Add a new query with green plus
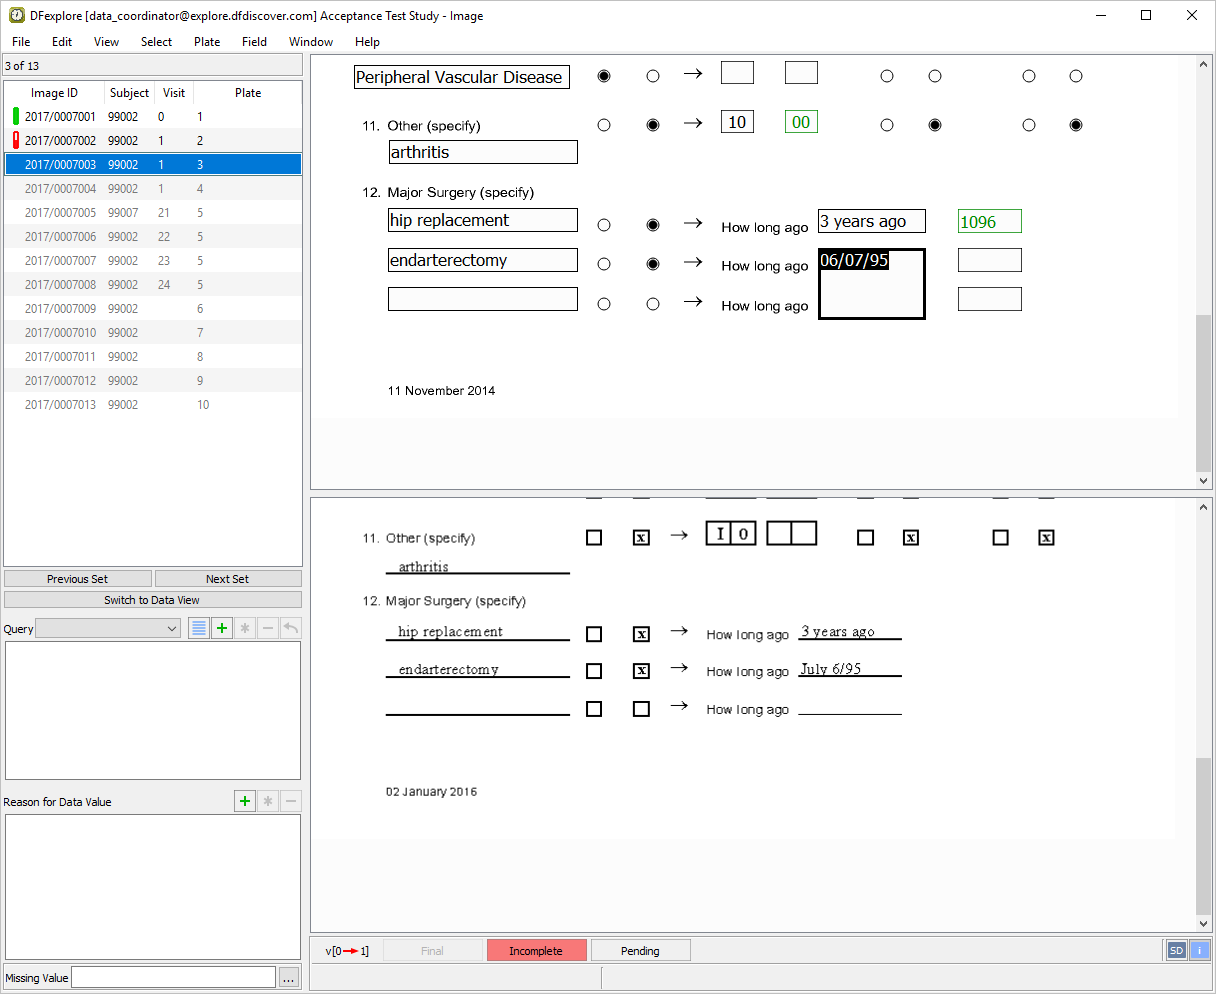This screenshot has width=1216, height=994. (222, 629)
